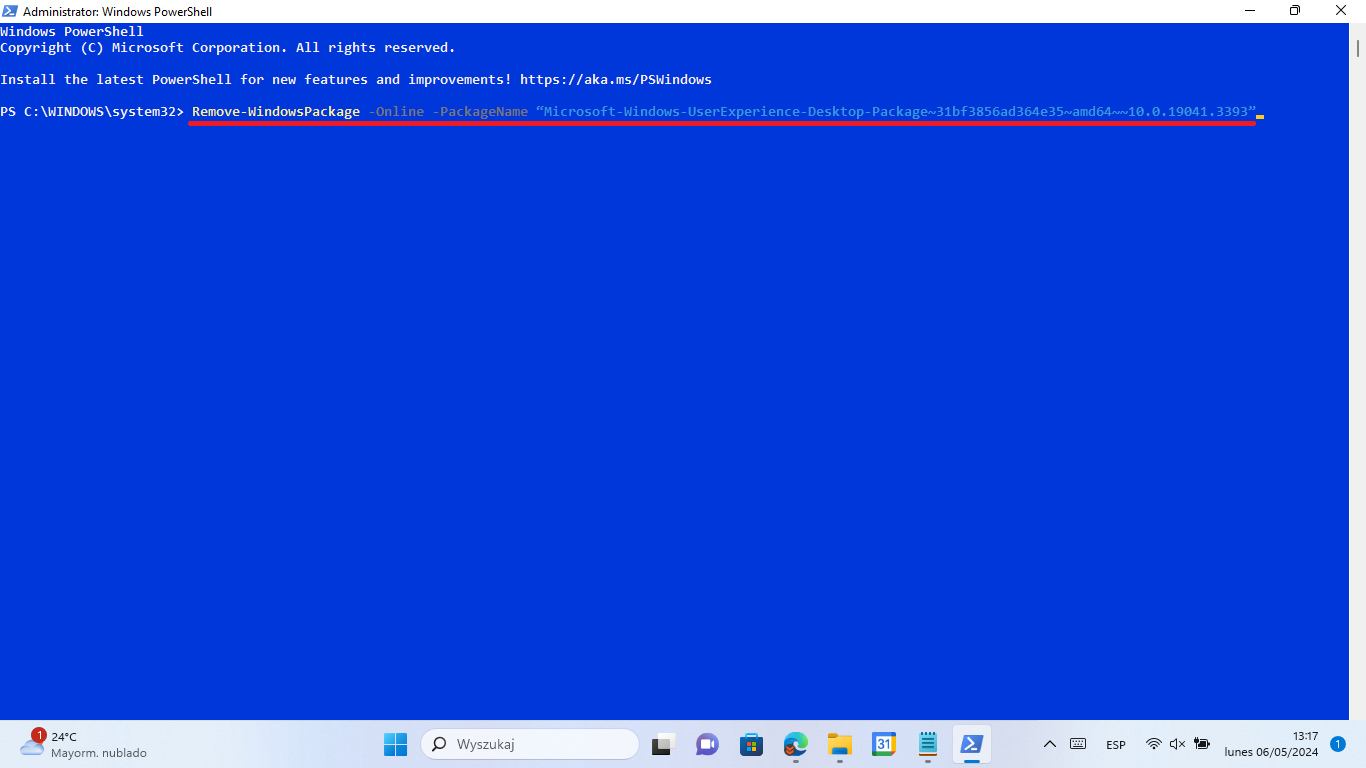1366x768 pixels.
Task: Click the Remove-WindowsPackage command text
Action: pyautogui.click(x=276, y=112)
